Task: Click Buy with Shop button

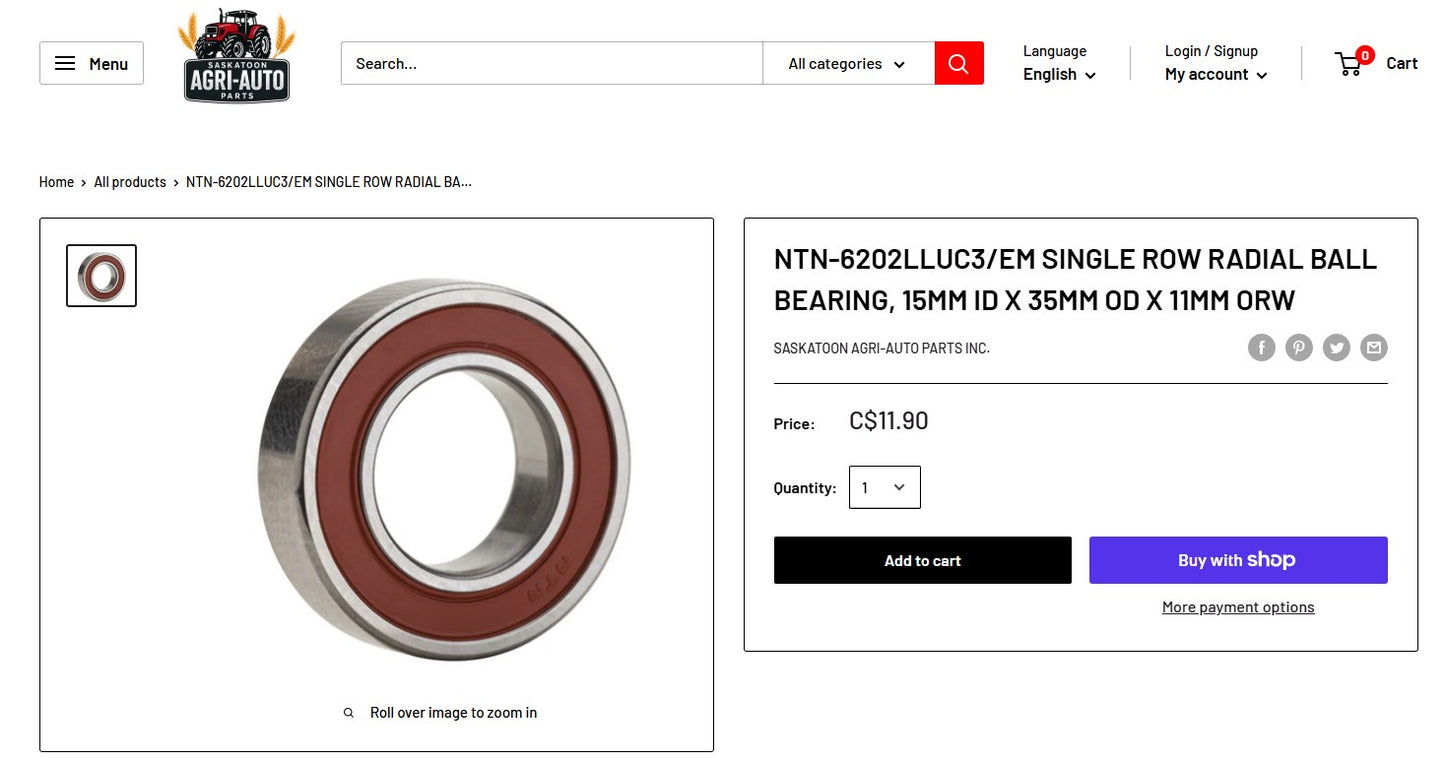Action: [x=1237, y=560]
